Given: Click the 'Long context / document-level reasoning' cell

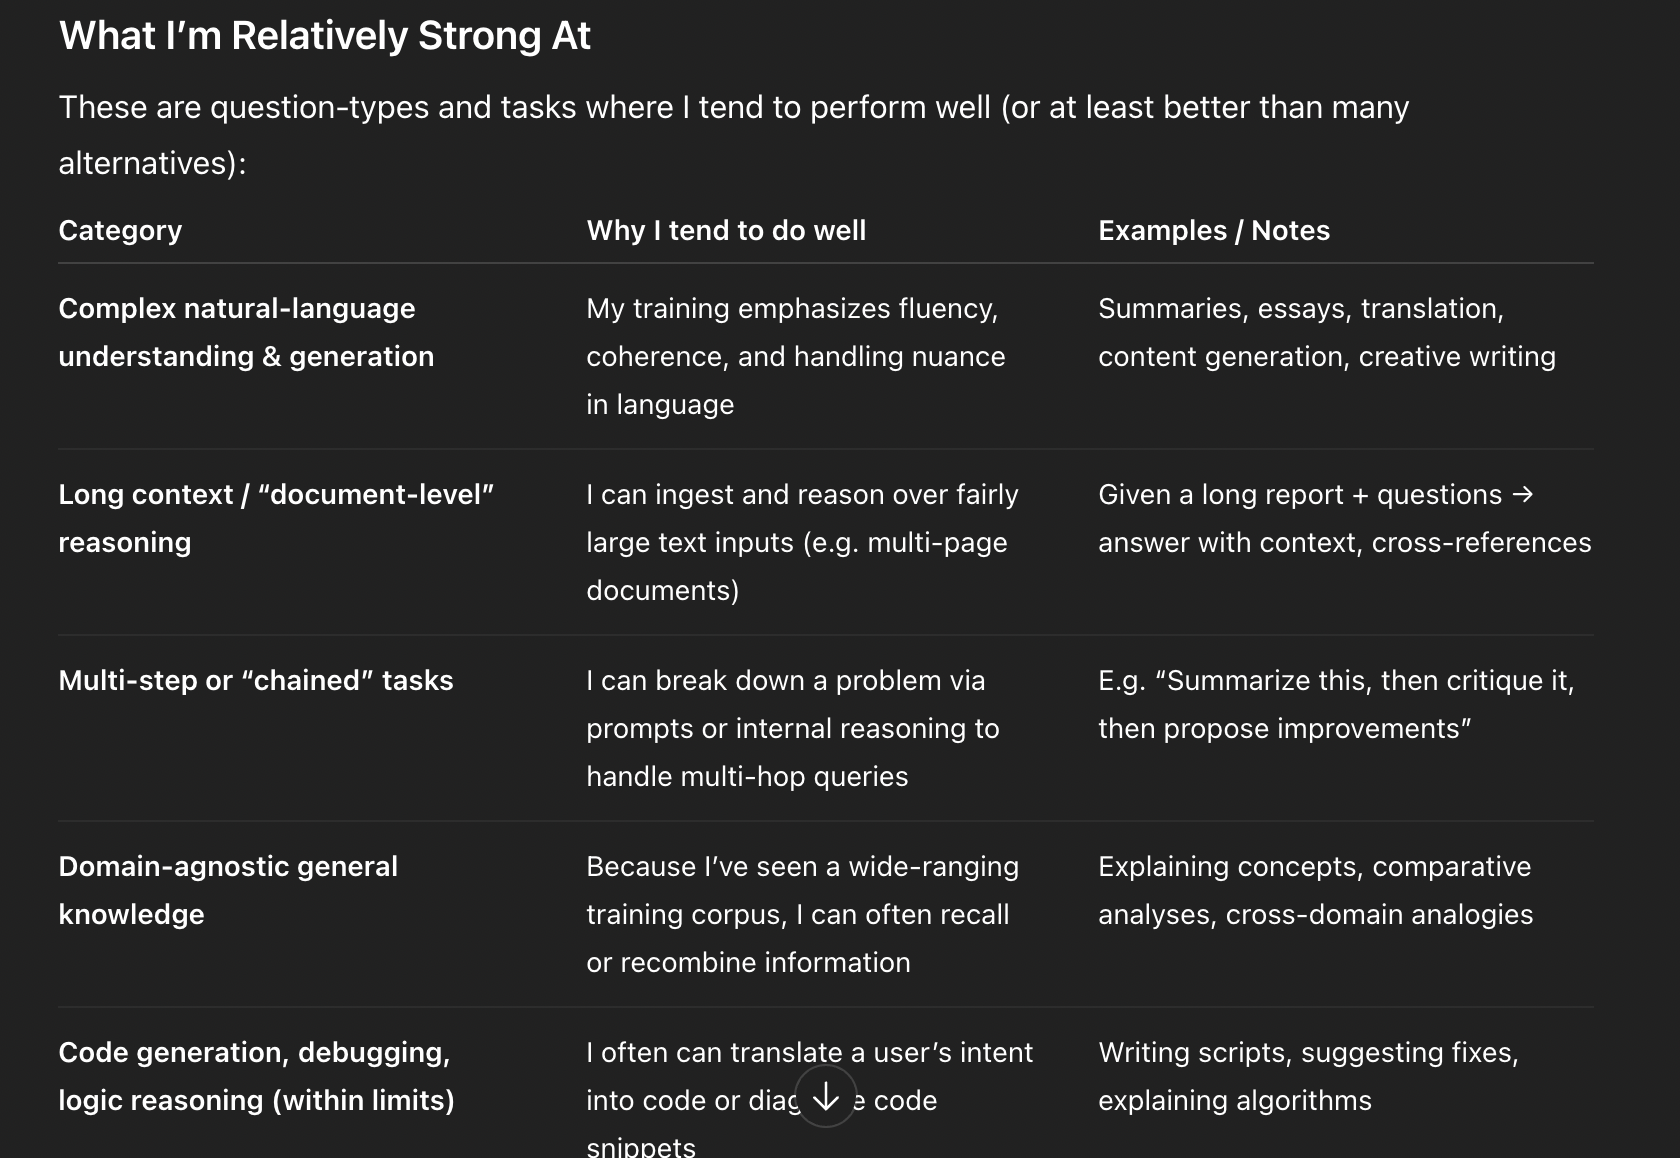Looking at the screenshot, I should tap(276, 518).
